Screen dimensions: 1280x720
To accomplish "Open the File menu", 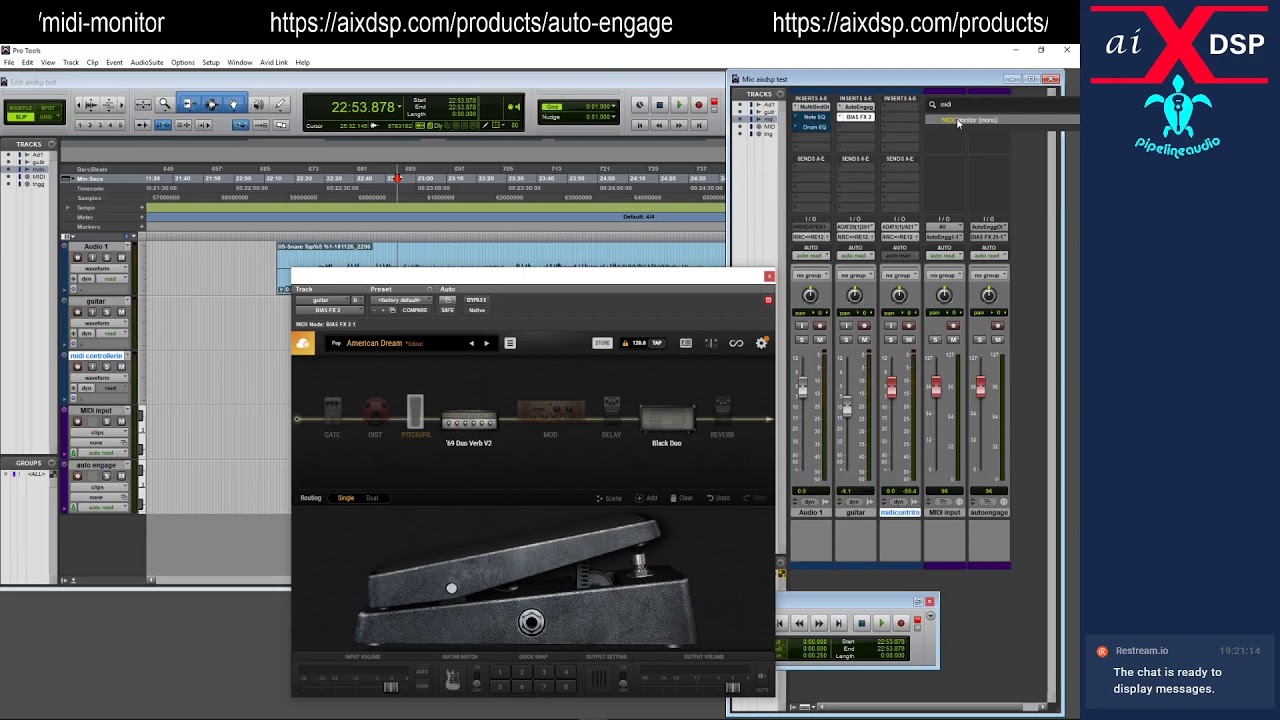I will [9, 62].
